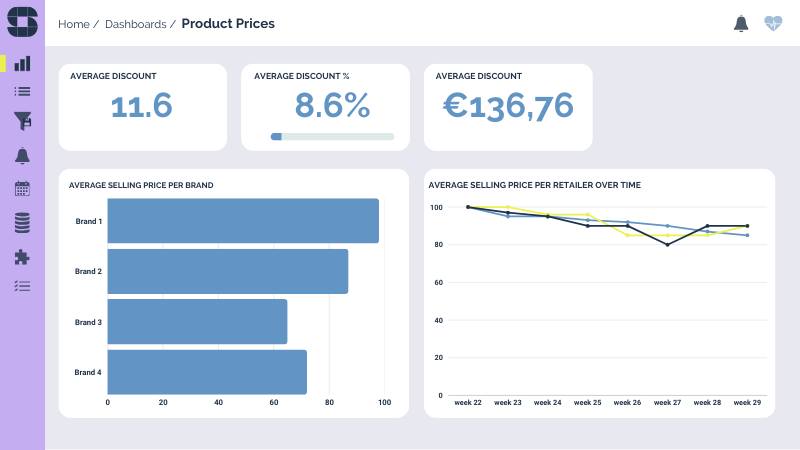Image resolution: width=800 pixels, height=450 pixels.
Task: Click the Average Discount % progress bar
Action: [x=332, y=136]
